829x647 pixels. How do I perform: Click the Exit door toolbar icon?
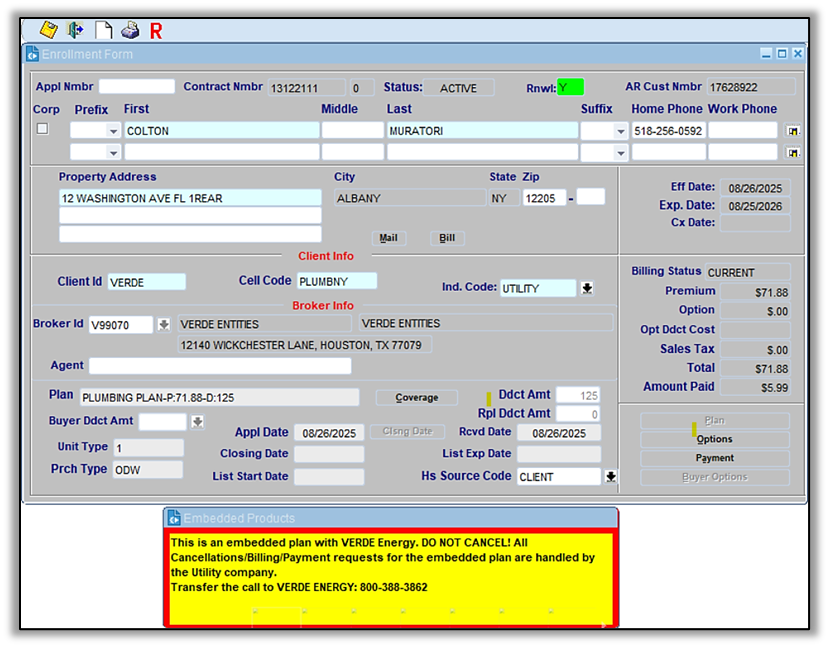tap(76, 30)
